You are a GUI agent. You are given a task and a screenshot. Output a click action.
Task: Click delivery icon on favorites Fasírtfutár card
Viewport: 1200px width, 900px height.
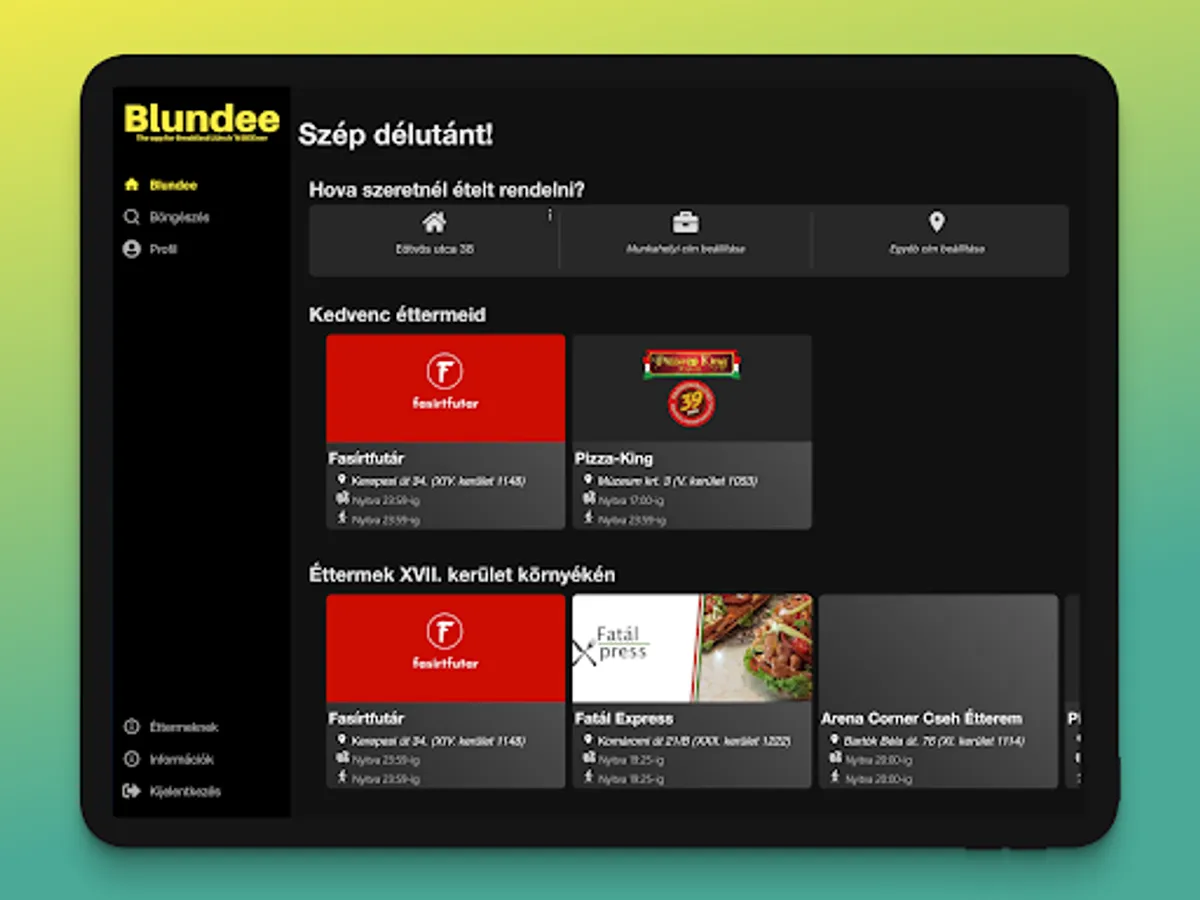343,499
